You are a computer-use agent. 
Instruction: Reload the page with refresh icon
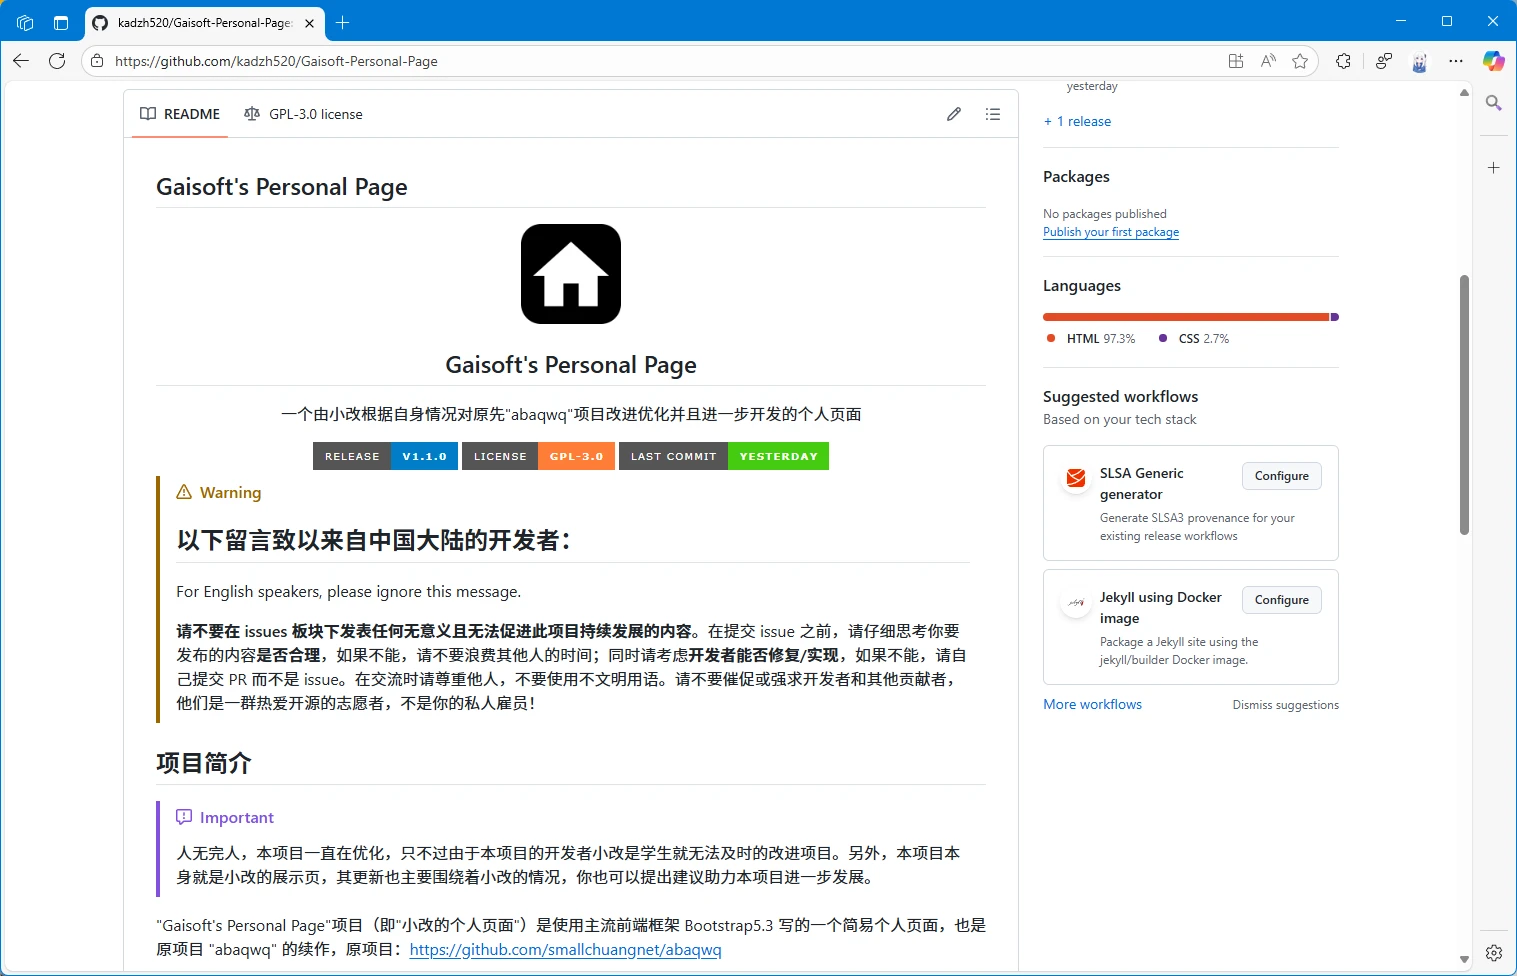coord(57,61)
